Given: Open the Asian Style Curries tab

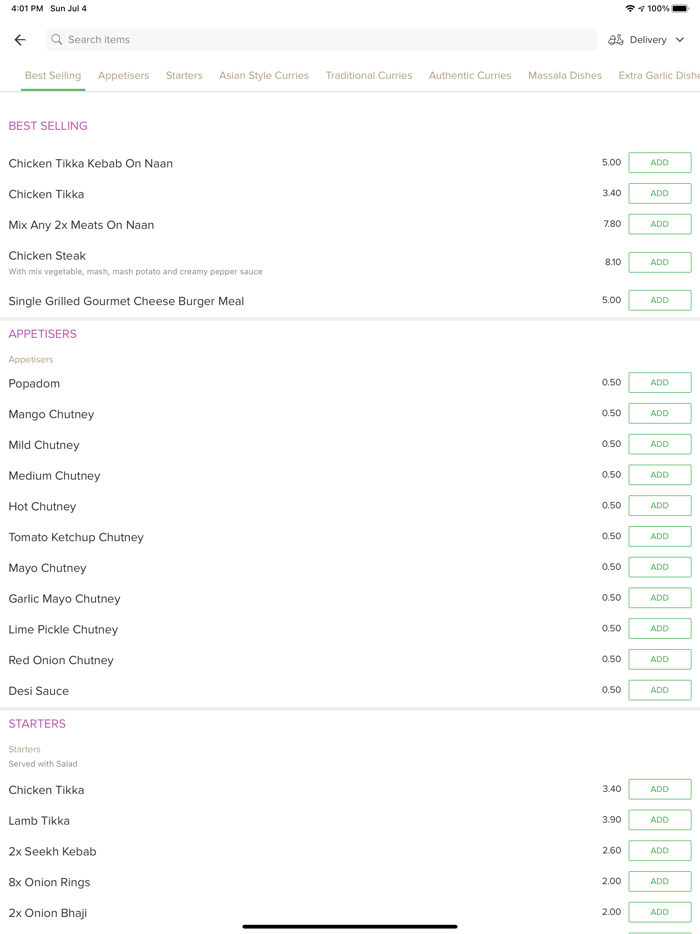Looking at the screenshot, I should tap(264, 75).
